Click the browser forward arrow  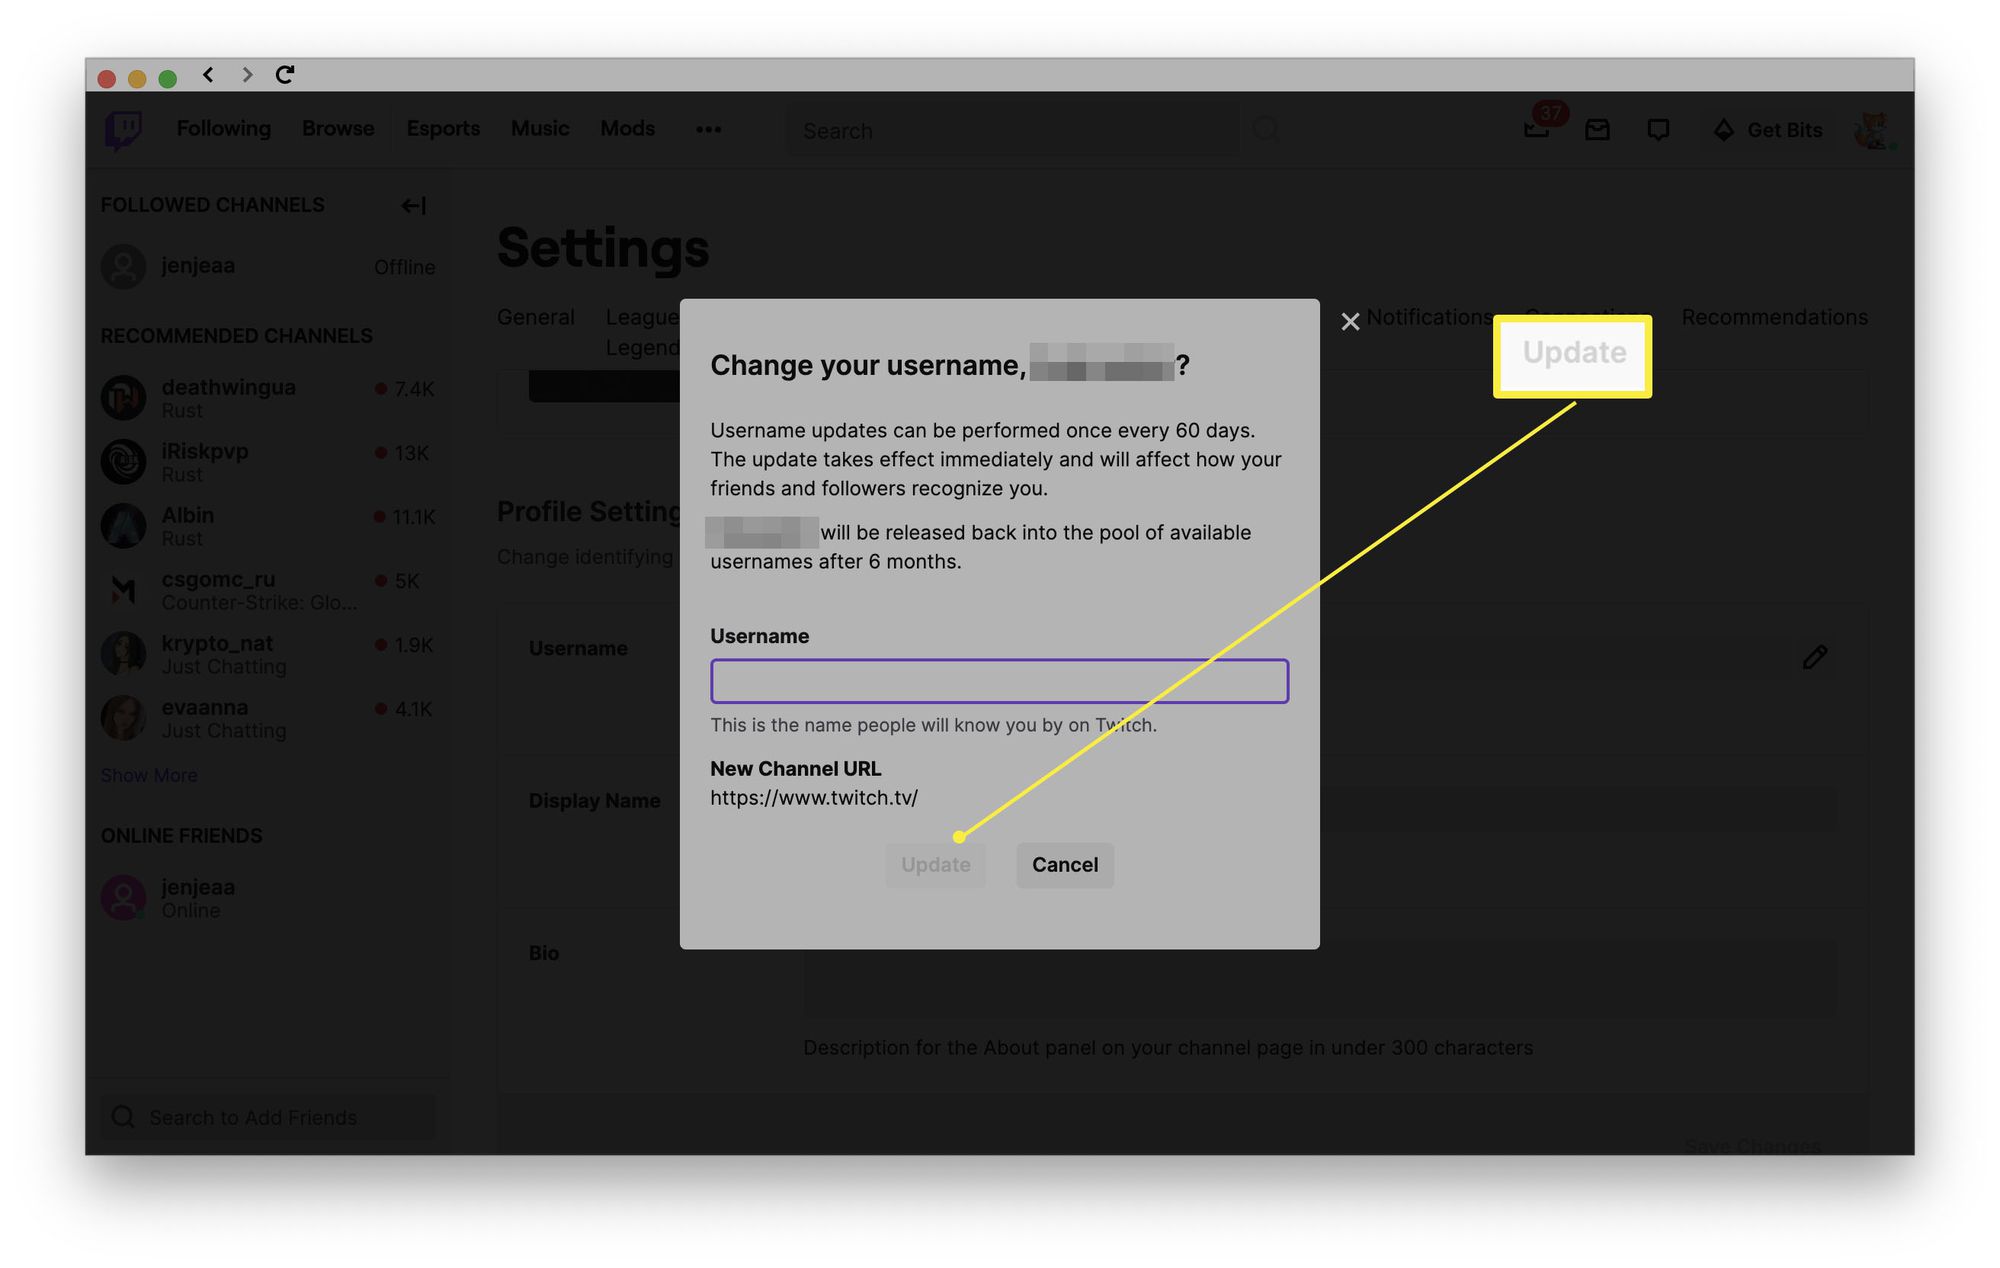coord(247,75)
